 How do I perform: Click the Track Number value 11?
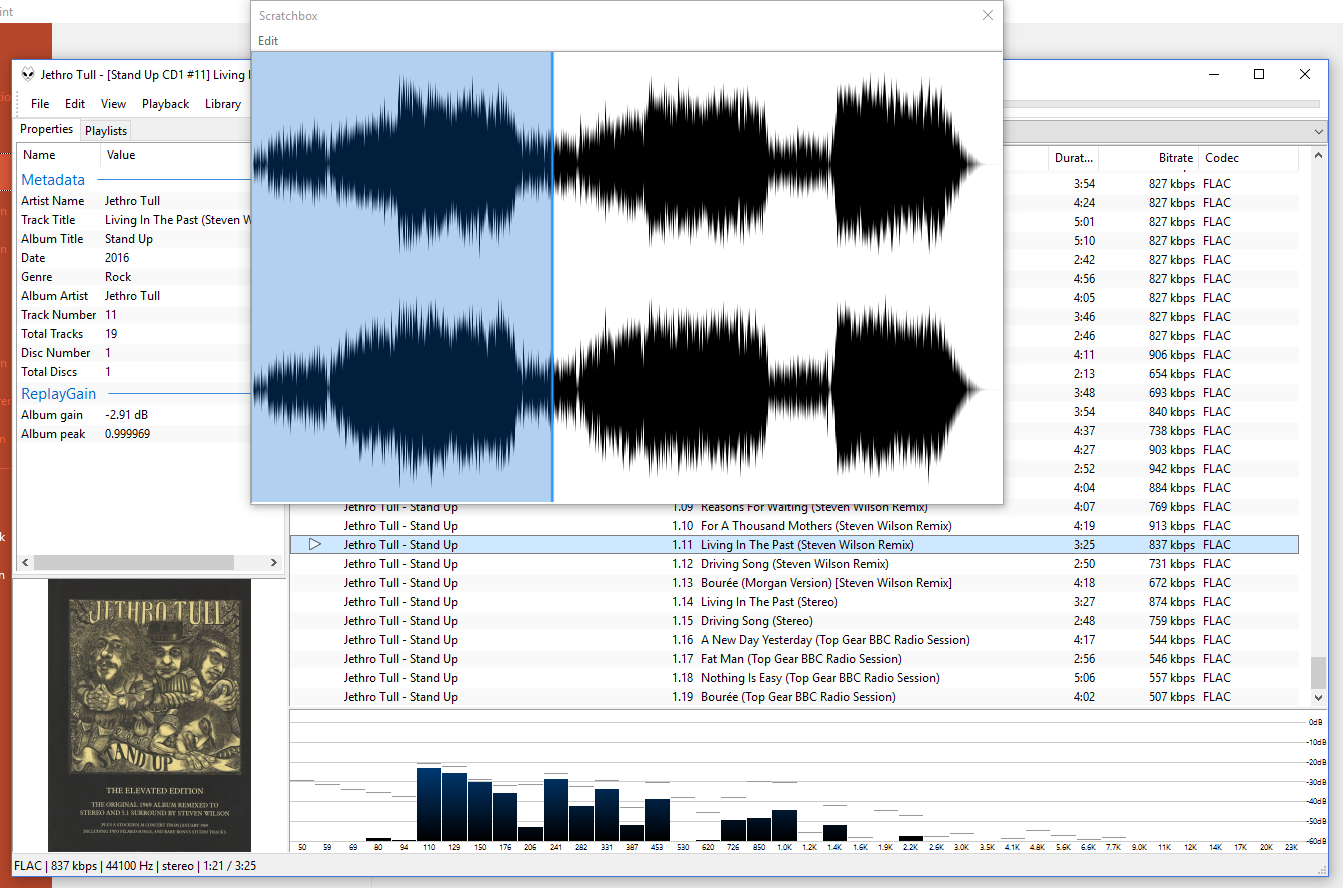111,315
